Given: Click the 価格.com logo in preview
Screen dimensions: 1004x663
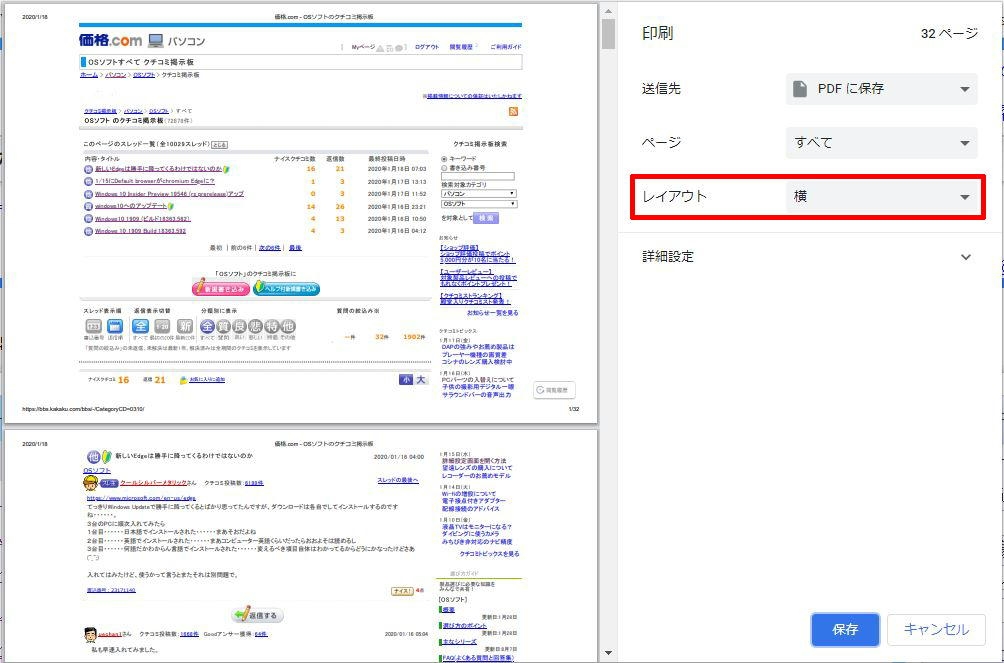Looking at the screenshot, I should pyautogui.click(x=110, y=40).
